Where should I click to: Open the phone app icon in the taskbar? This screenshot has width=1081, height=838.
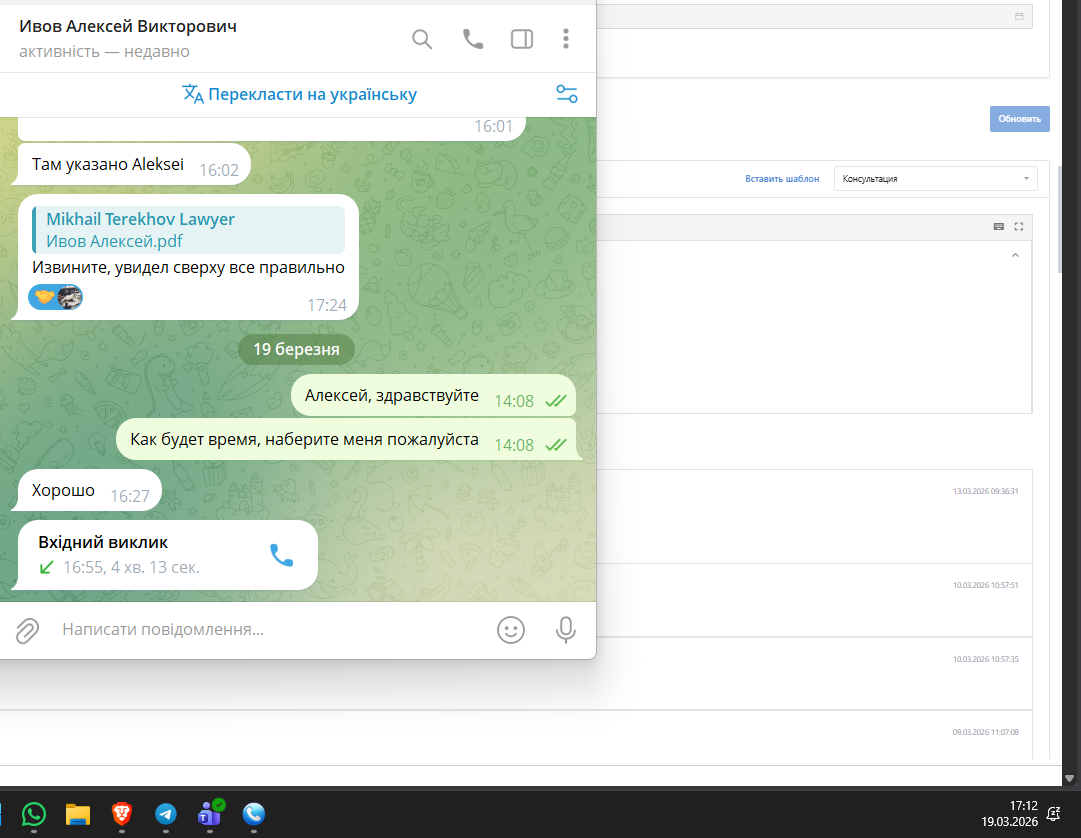click(x=254, y=815)
